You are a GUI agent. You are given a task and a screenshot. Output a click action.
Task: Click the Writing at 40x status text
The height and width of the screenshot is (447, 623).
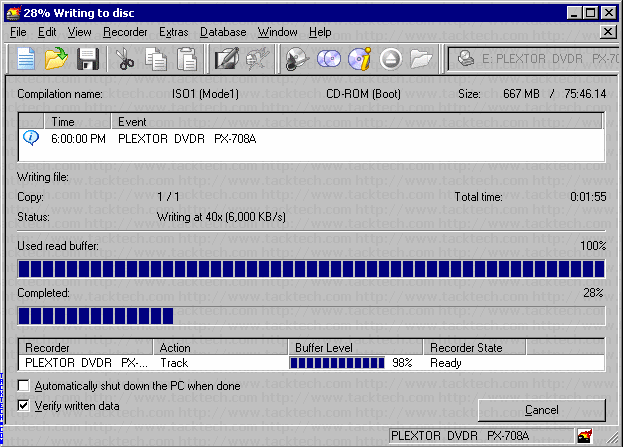click(x=221, y=217)
